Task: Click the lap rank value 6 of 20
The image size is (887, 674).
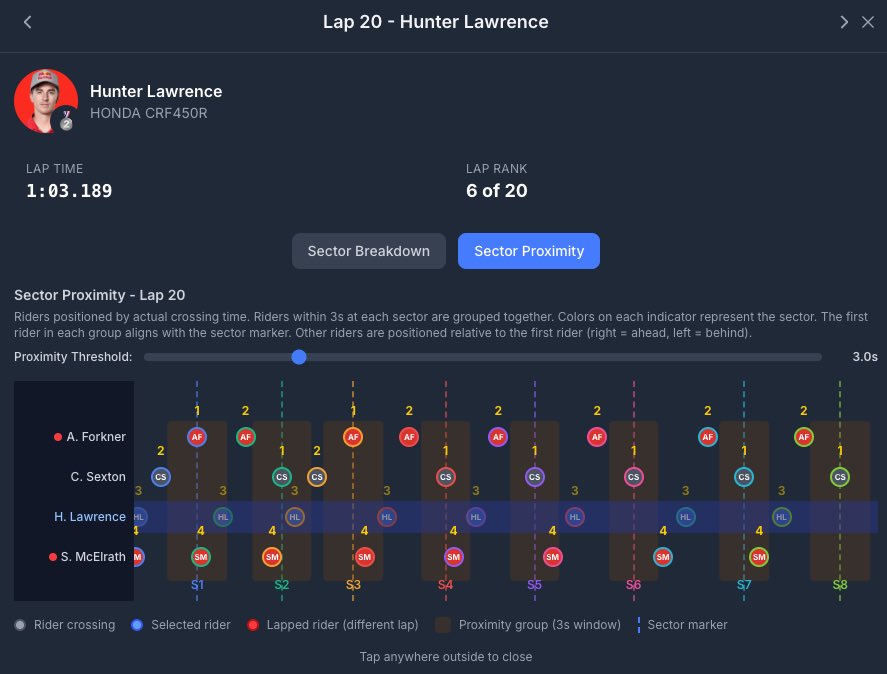Action: point(497,191)
